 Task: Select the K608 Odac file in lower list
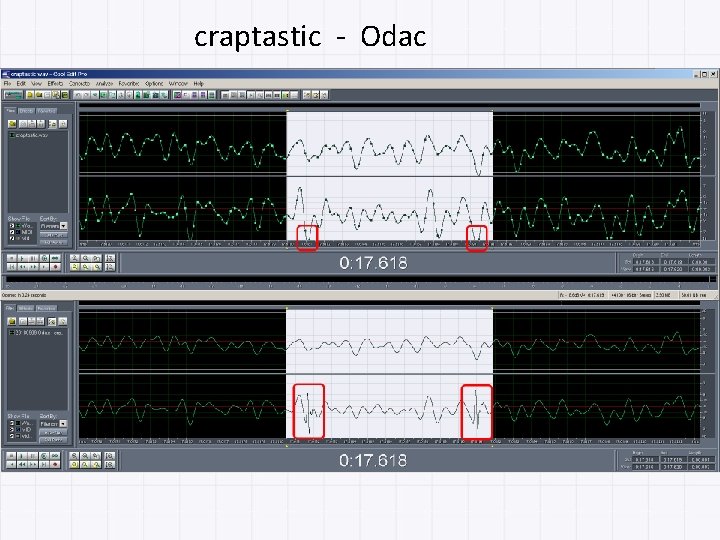point(36,332)
